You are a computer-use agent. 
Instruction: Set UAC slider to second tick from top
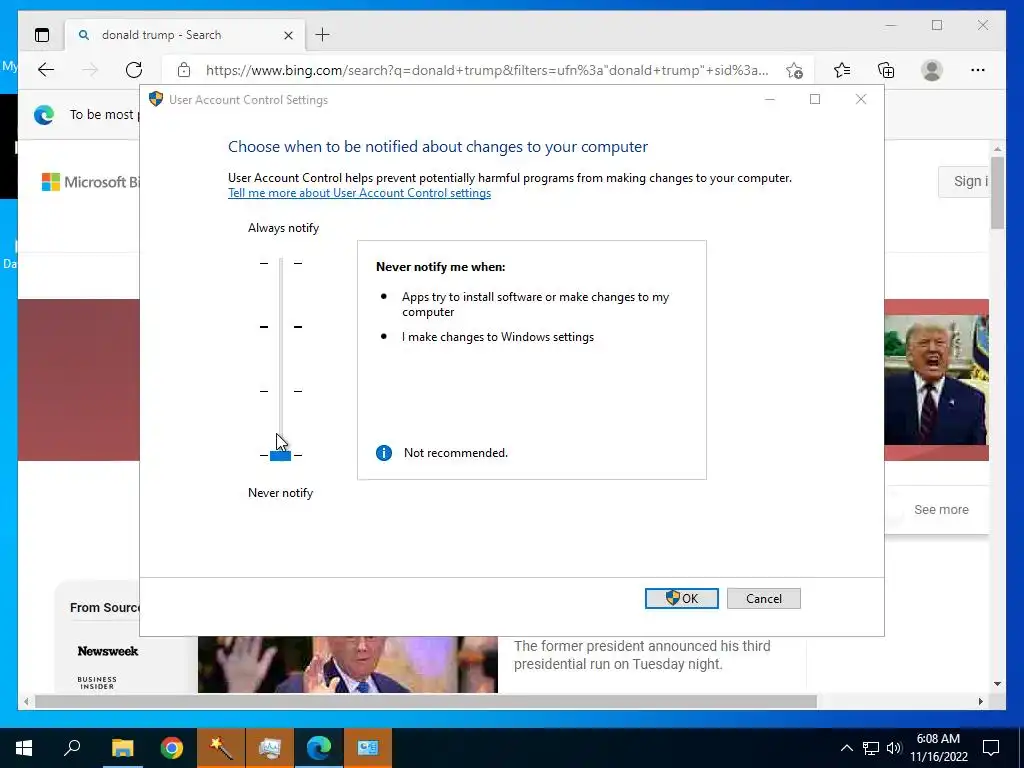click(x=281, y=327)
